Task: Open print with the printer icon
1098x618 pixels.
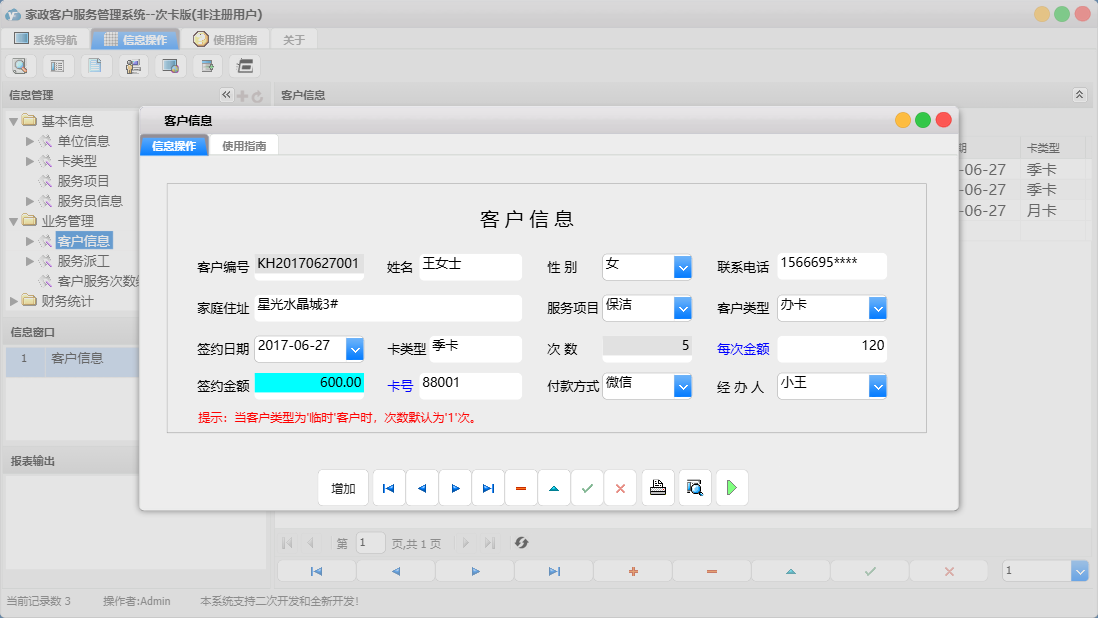Action: click(x=657, y=488)
